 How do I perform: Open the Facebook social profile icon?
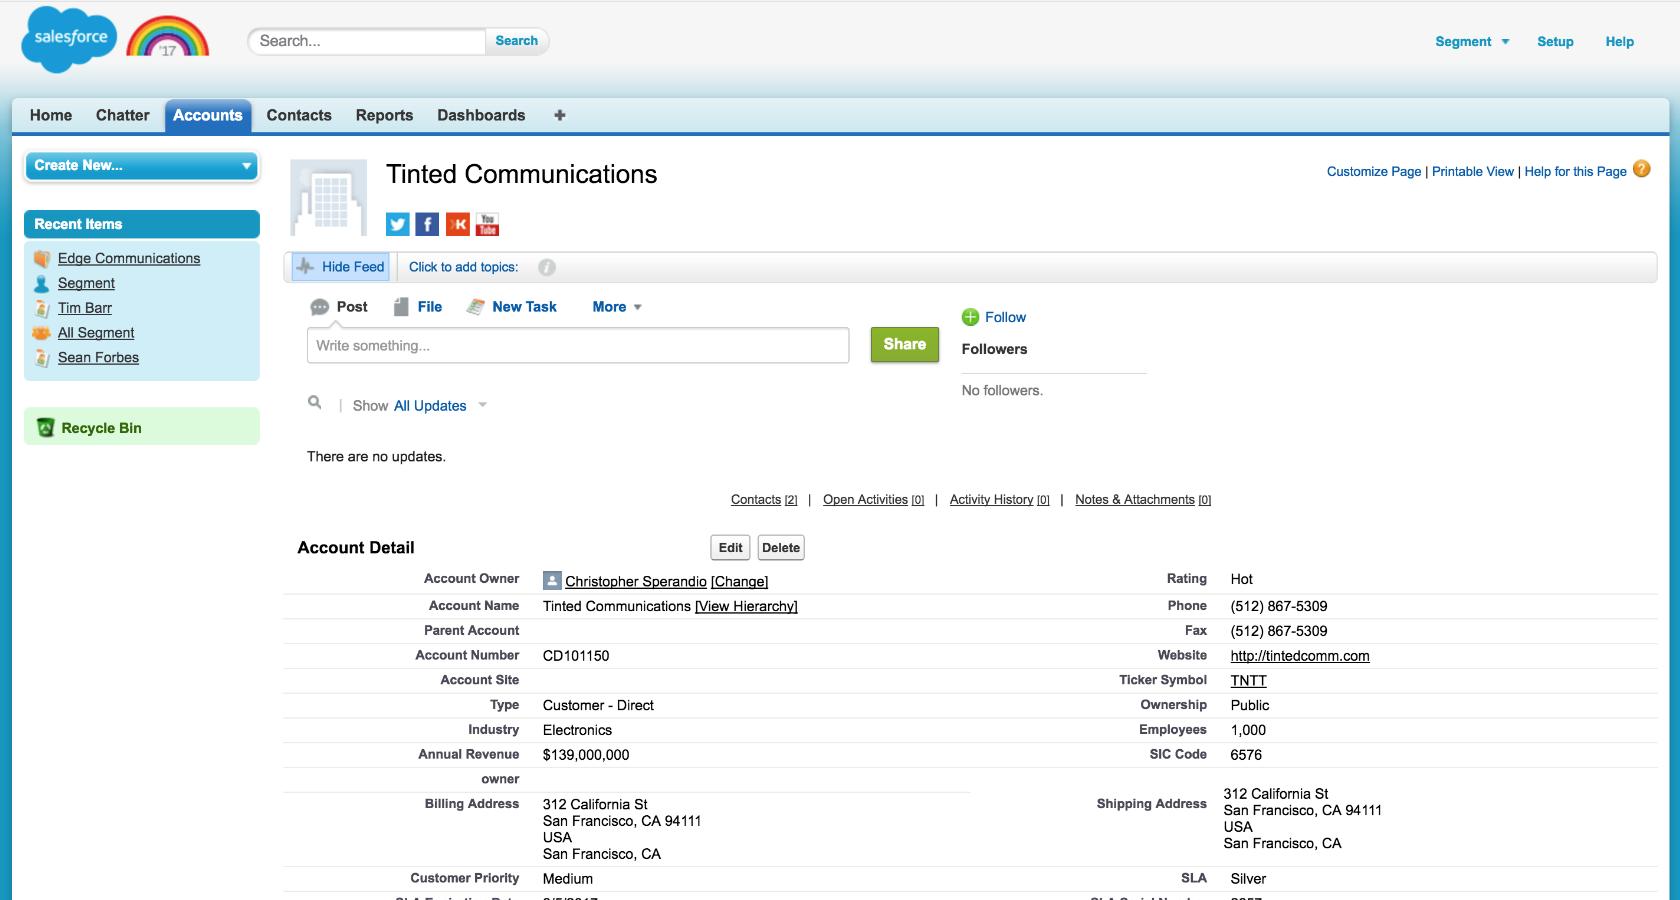(427, 224)
